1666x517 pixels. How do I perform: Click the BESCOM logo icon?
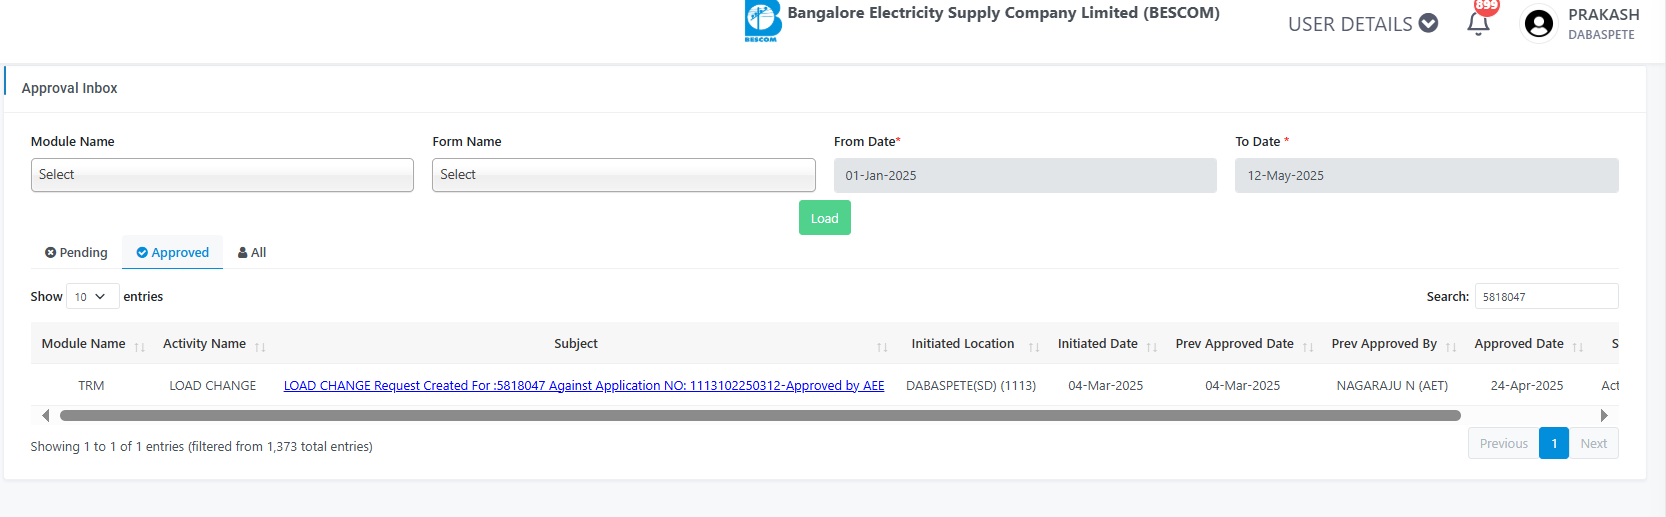click(762, 20)
